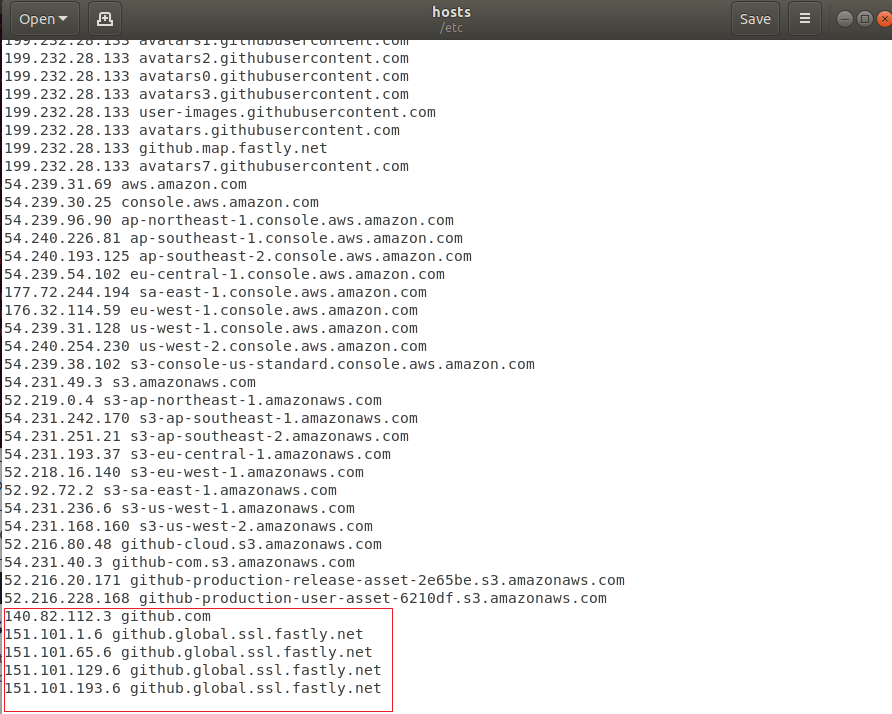Click the sa-east-1.console.aws.amazon.com line

215,292
